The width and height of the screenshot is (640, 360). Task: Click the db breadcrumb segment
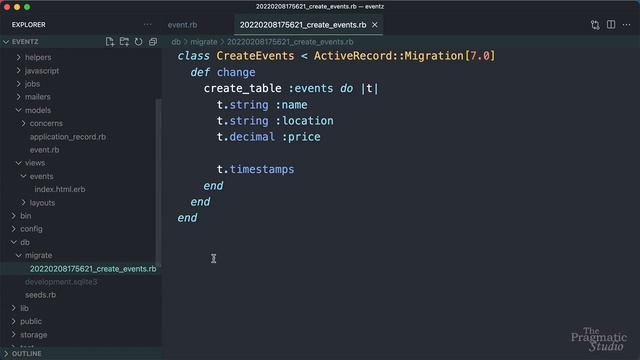click(176, 42)
